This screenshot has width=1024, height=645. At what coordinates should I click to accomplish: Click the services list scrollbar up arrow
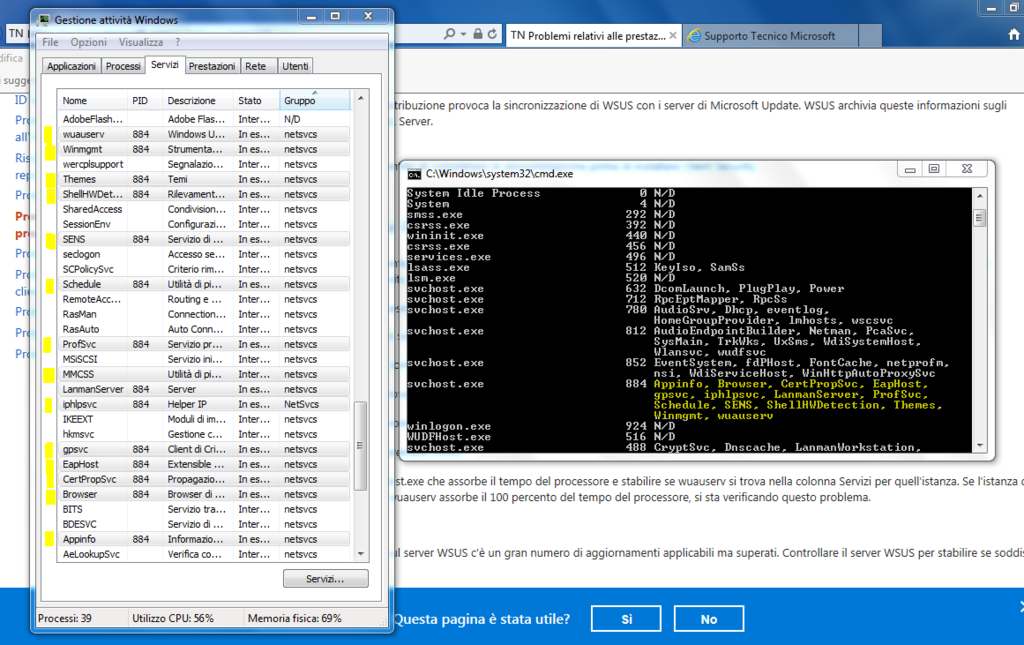point(360,98)
